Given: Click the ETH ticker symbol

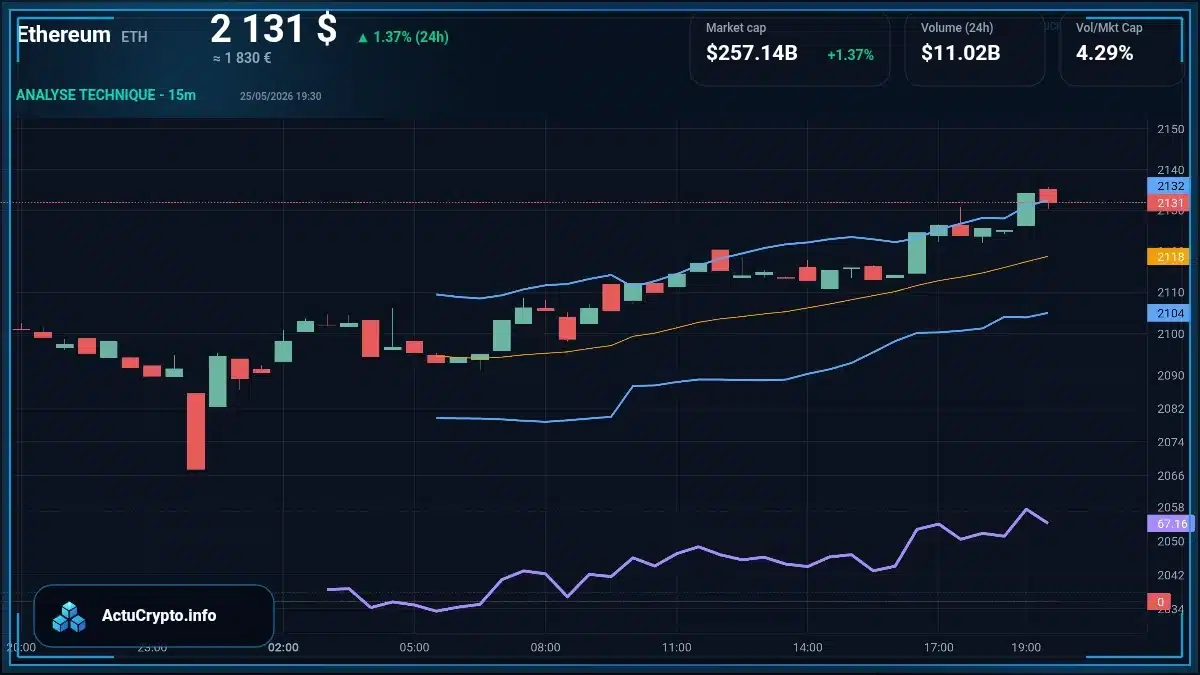Looking at the screenshot, I should 134,37.
